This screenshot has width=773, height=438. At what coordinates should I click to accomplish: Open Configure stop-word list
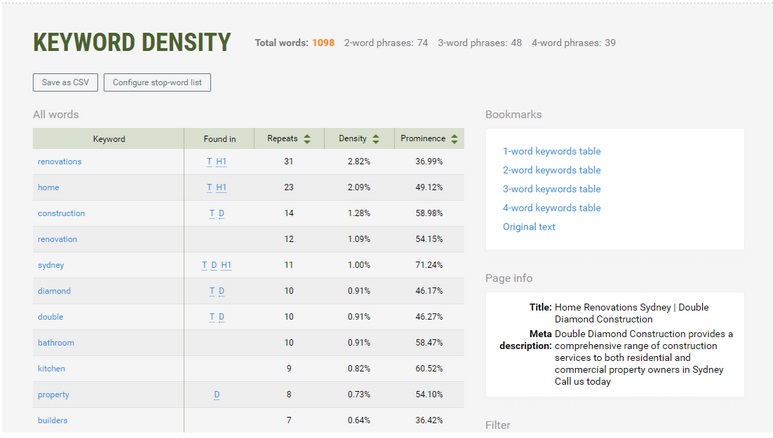pyautogui.click(x=157, y=82)
